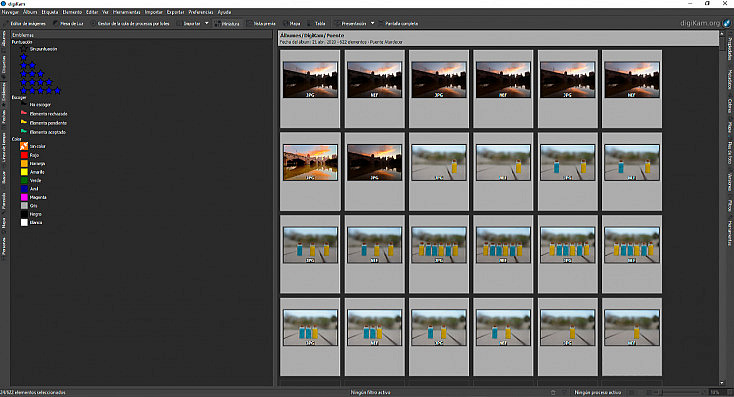
Task: Expand the Presentación dropdown arrow
Action: click(x=373, y=23)
